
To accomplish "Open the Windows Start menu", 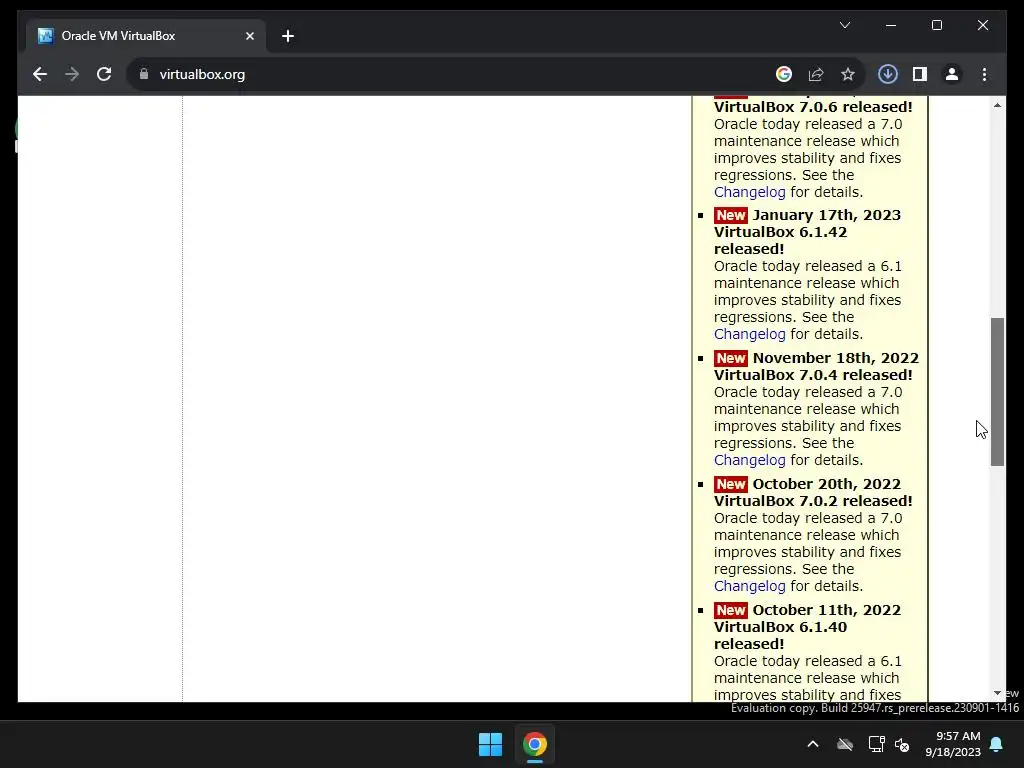I will point(490,744).
